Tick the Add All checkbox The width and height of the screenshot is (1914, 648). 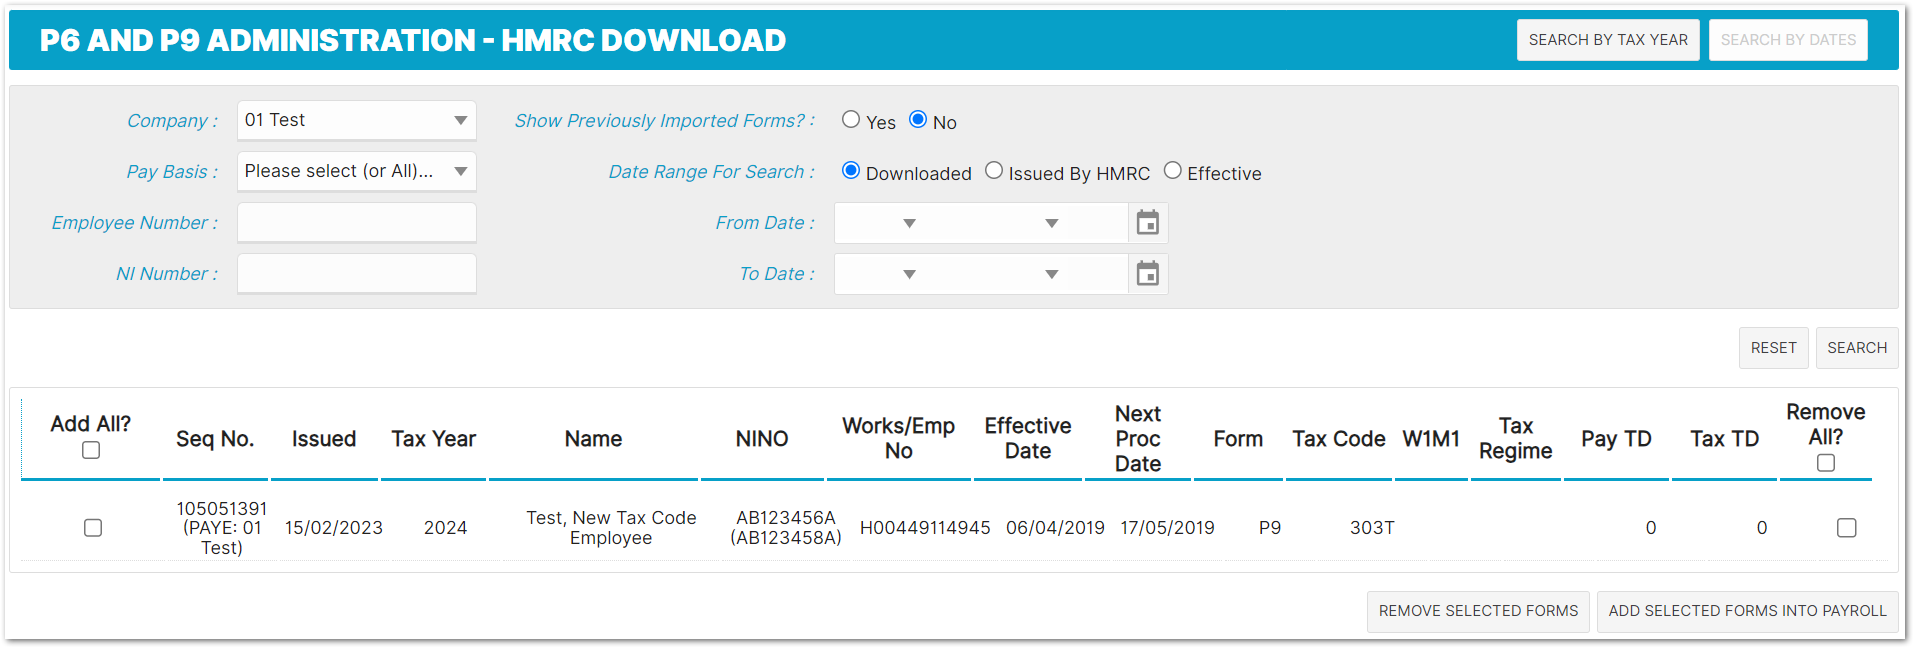91,450
